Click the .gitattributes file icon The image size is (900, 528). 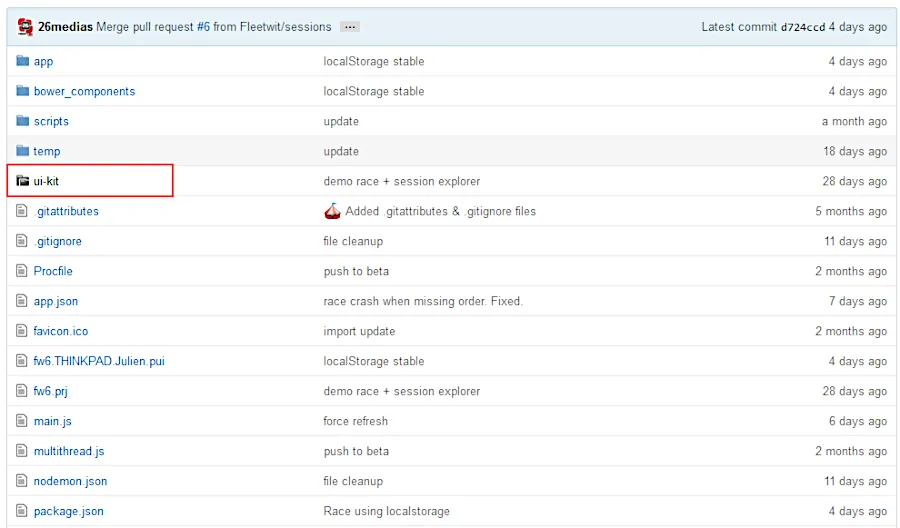click(x=23, y=211)
